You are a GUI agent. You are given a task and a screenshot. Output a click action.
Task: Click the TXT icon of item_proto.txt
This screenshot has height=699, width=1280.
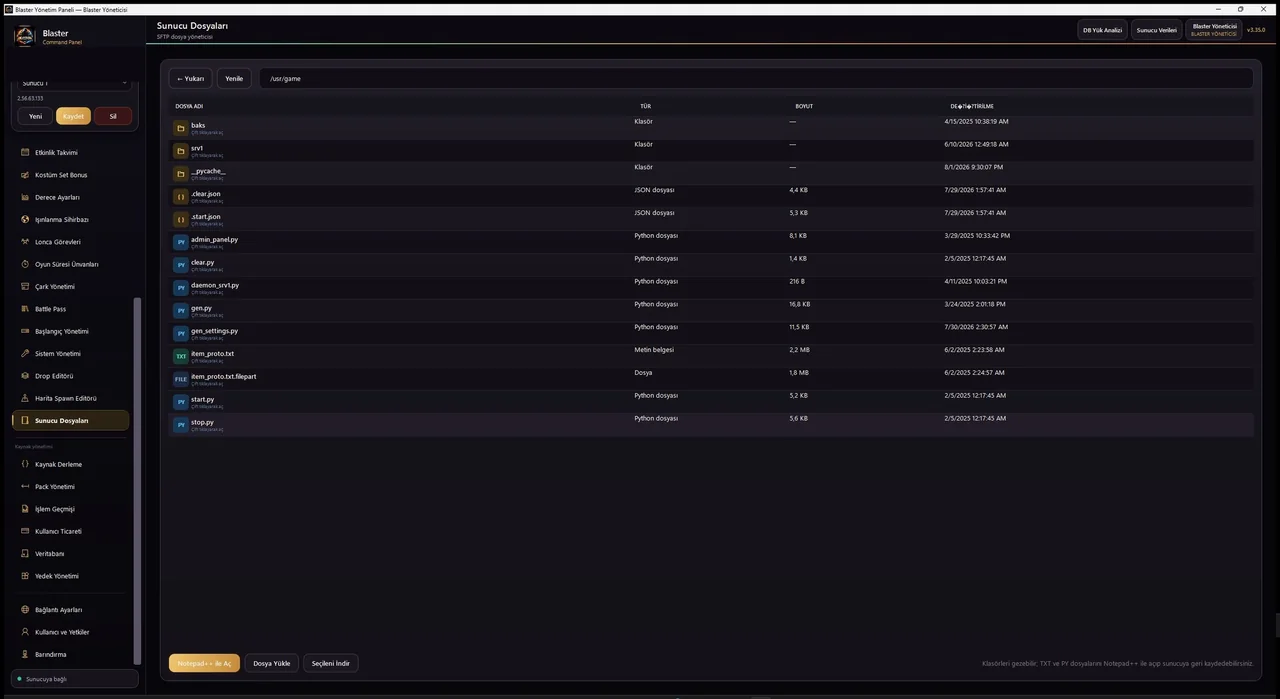(x=181, y=356)
